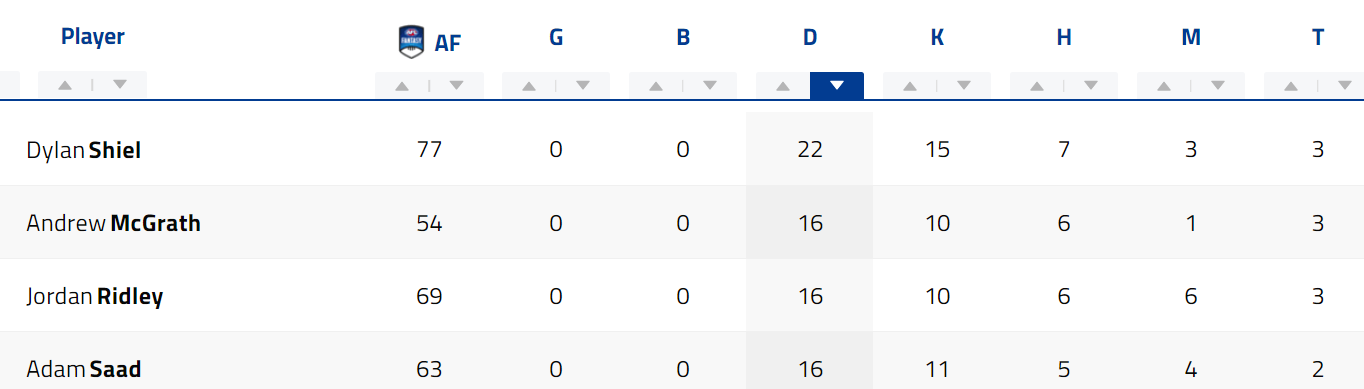Screen dimensions: 1364x389
Task: Open Andrew McGrath player link
Action: 114,223
